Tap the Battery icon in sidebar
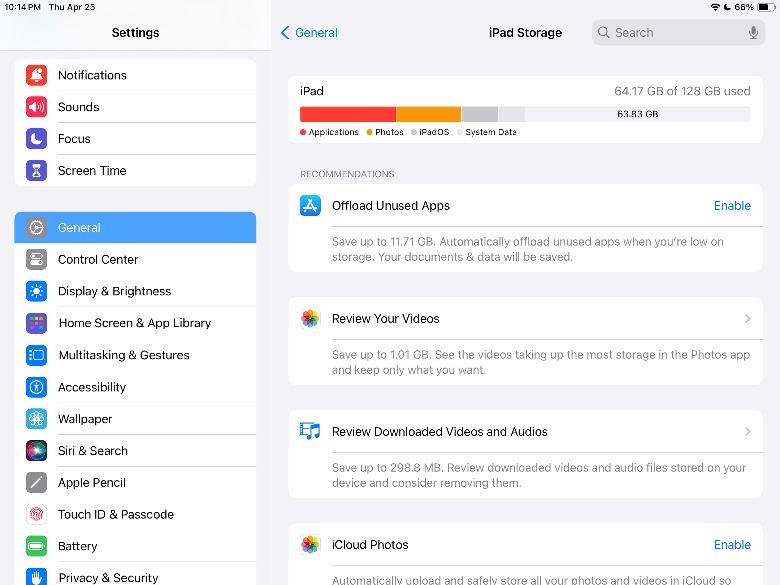The height and width of the screenshot is (585, 780). pos(37,546)
